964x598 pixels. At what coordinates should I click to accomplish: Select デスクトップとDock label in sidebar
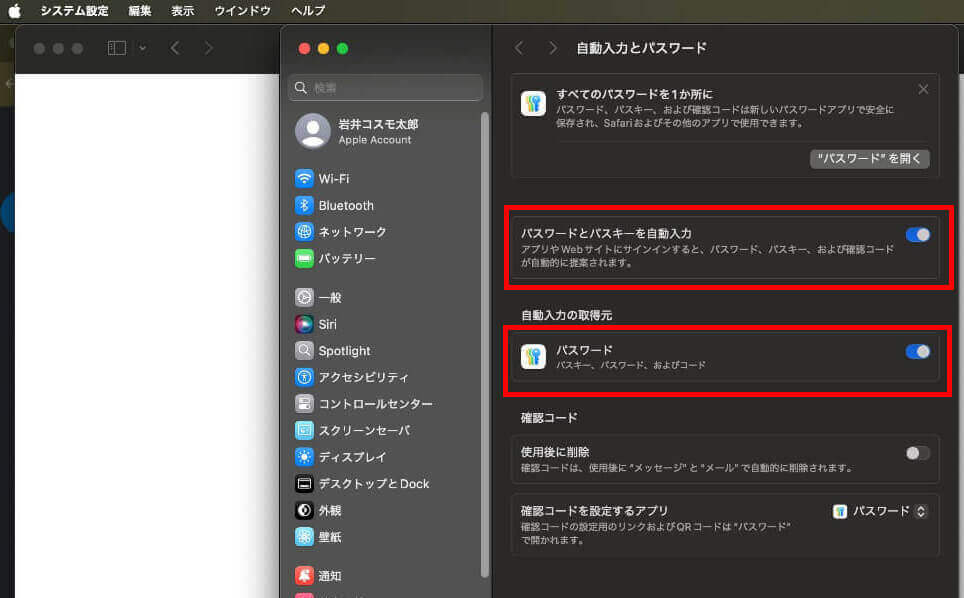pyautogui.click(x=374, y=484)
